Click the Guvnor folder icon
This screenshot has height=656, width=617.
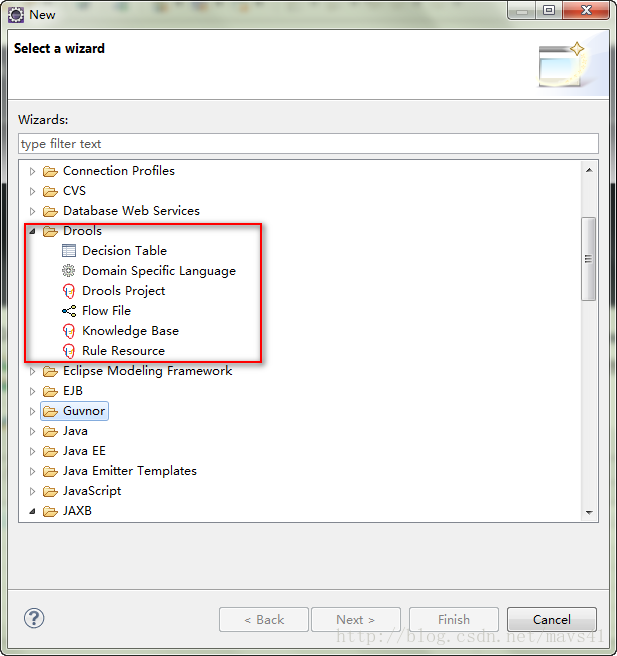click(x=50, y=411)
